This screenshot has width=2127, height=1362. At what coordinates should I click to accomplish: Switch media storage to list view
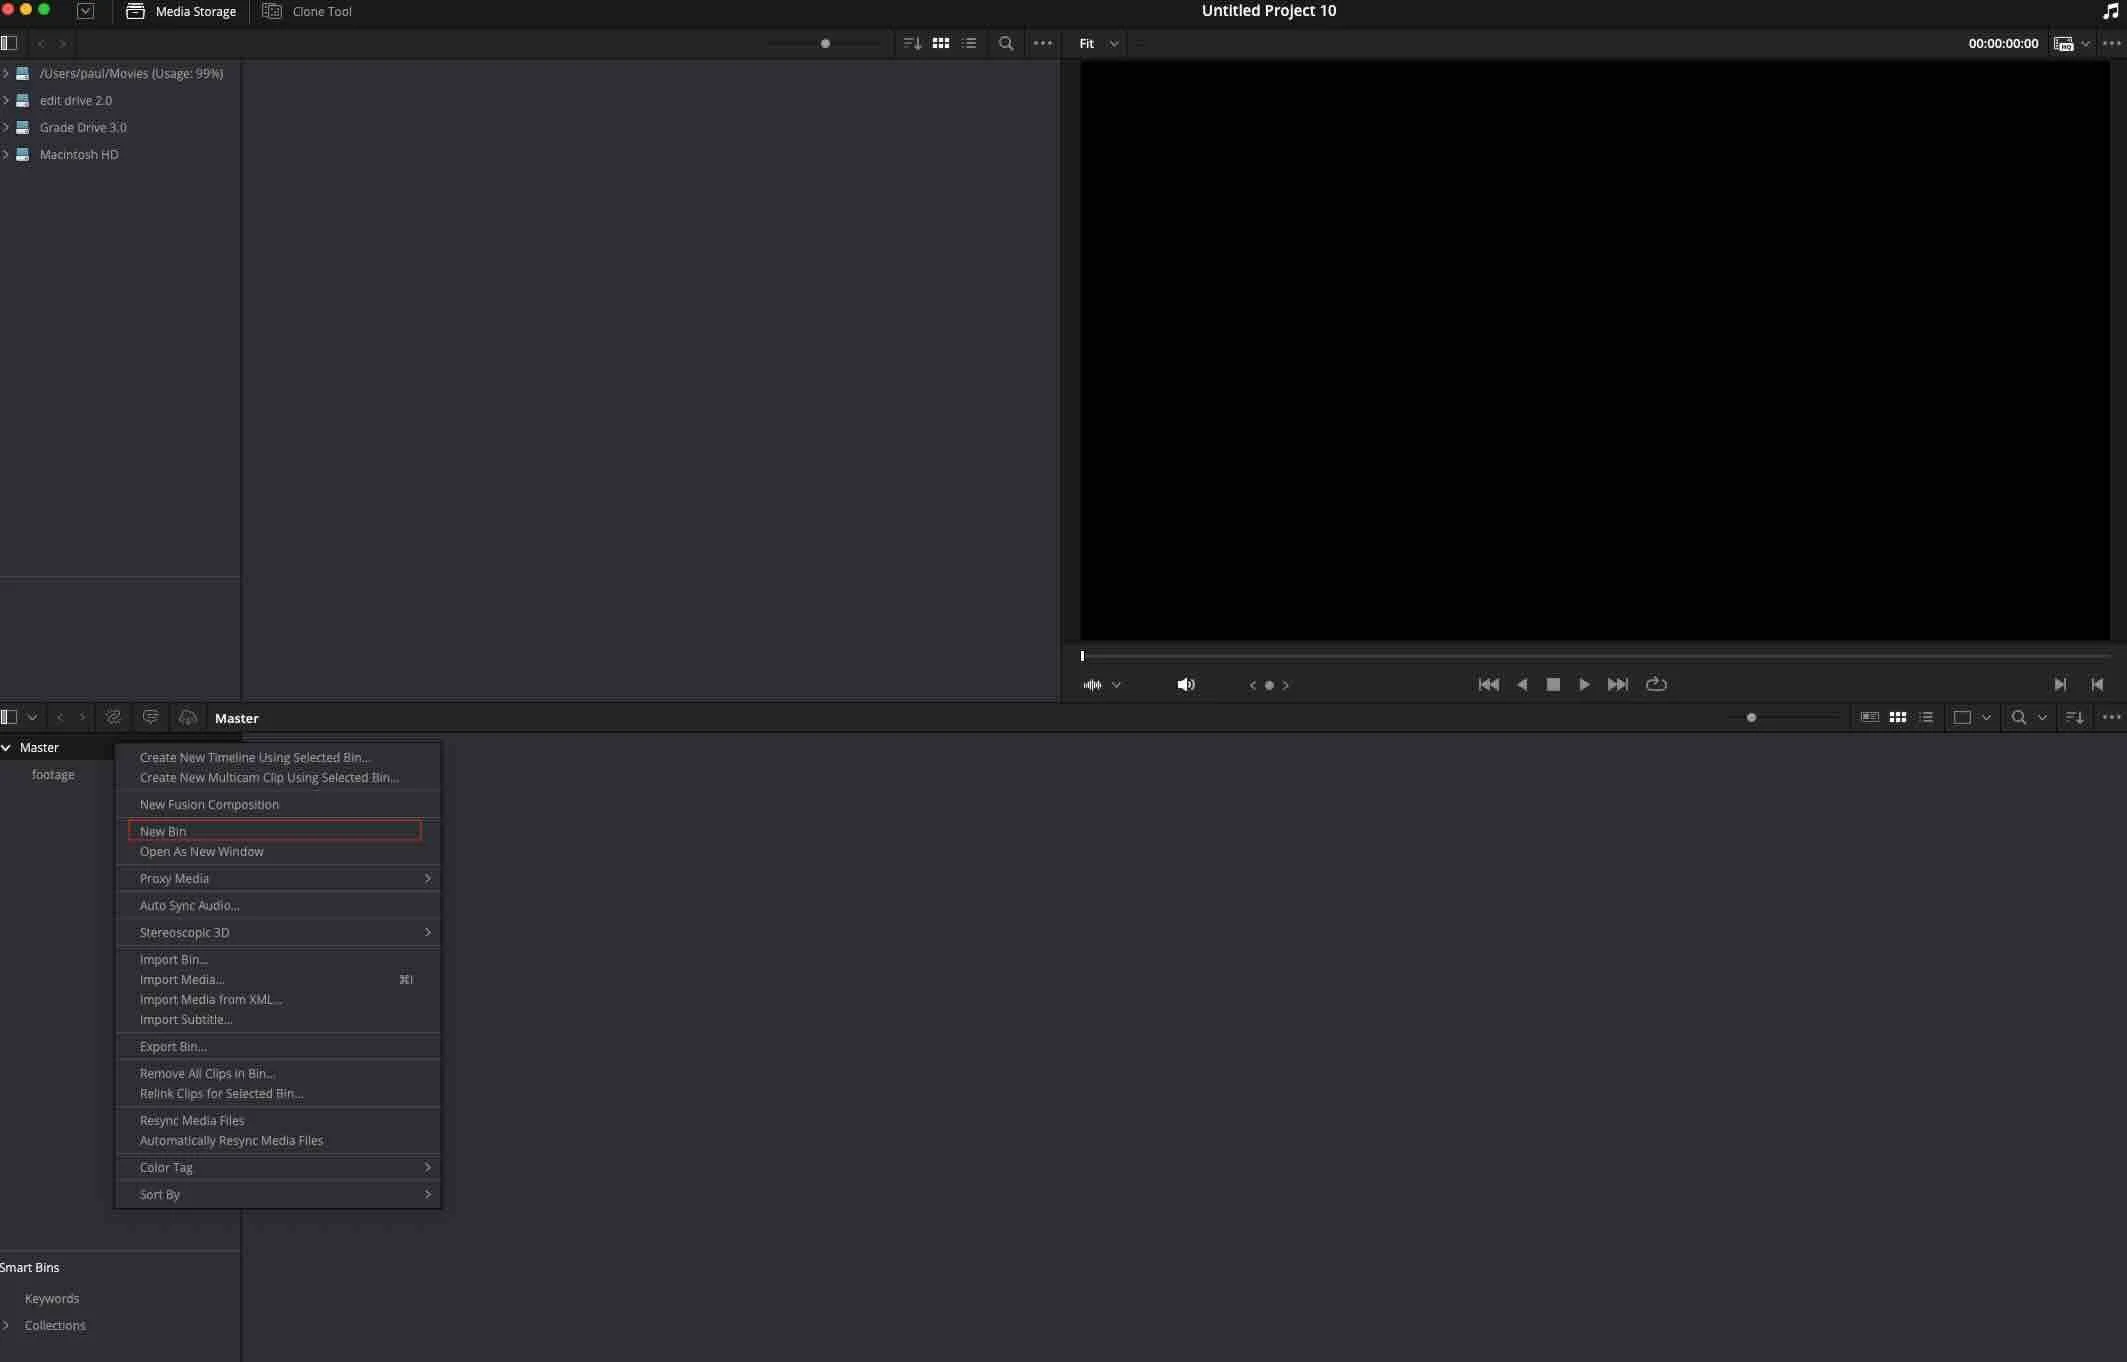[x=969, y=44]
